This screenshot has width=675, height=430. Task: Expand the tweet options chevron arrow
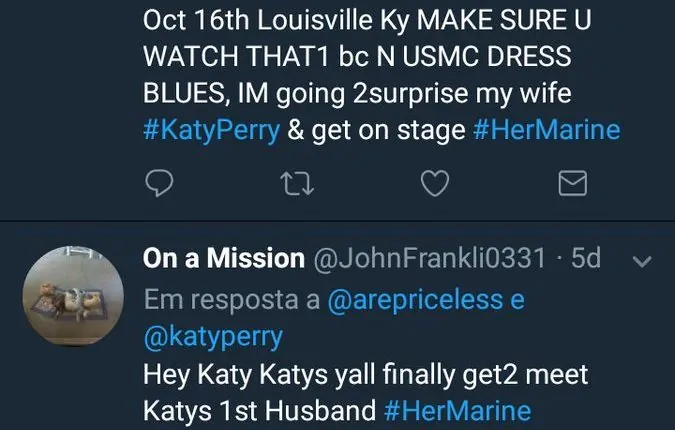tap(643, 260)
